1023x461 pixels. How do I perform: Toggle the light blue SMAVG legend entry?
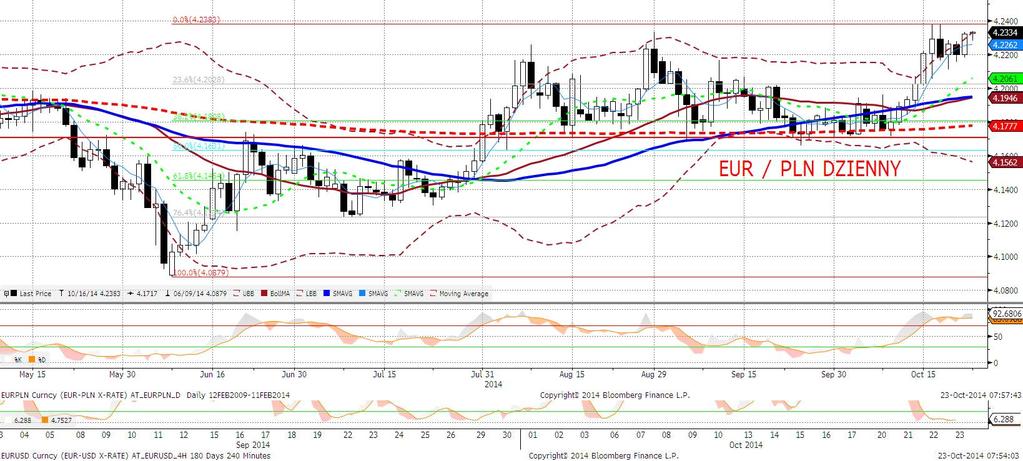373,293
